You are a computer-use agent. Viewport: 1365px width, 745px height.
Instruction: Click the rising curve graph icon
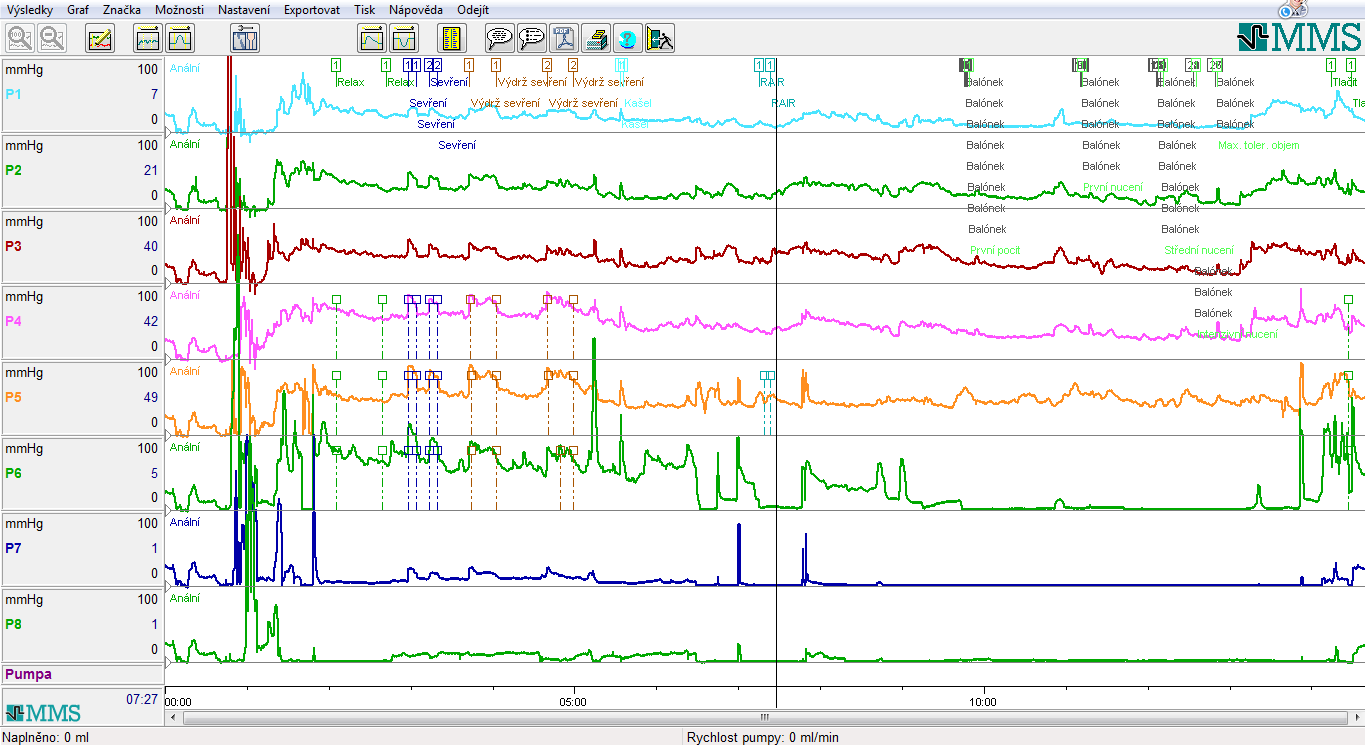click(372, 39)
